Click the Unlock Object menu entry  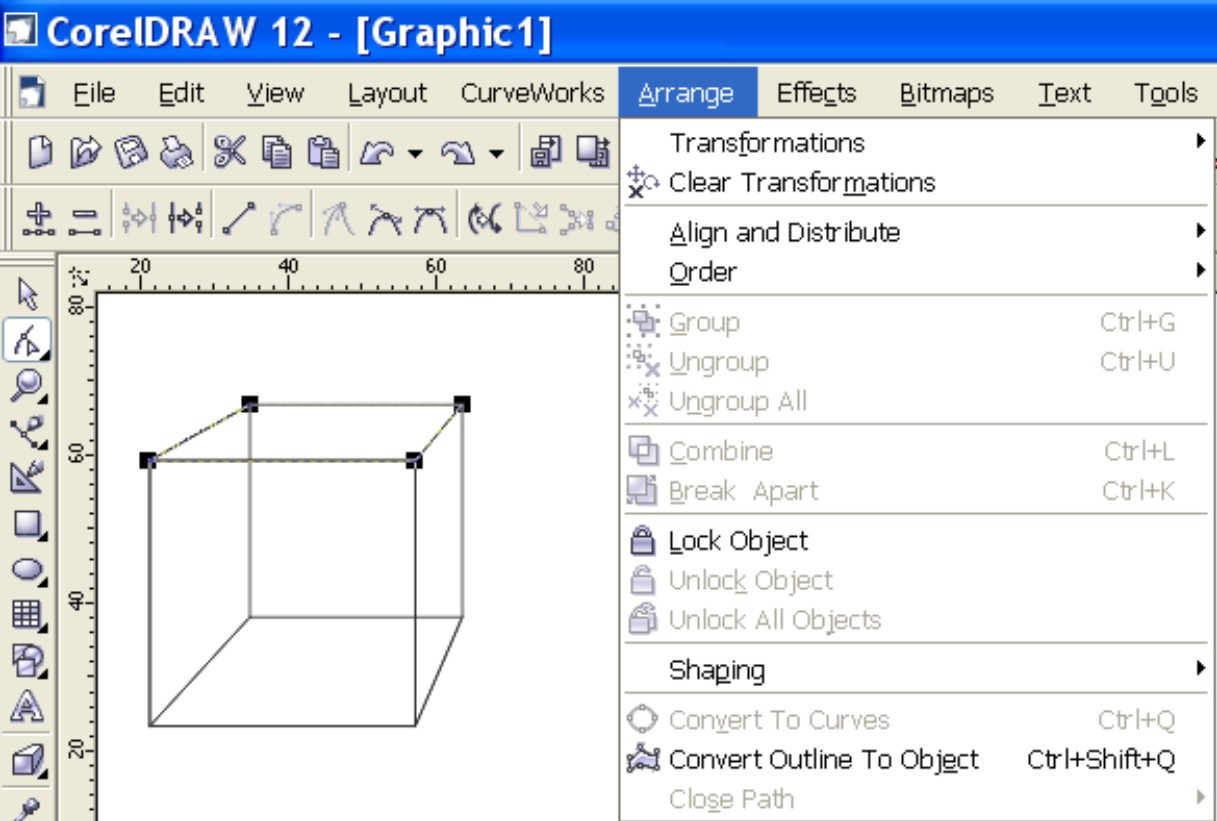[916, 580]
